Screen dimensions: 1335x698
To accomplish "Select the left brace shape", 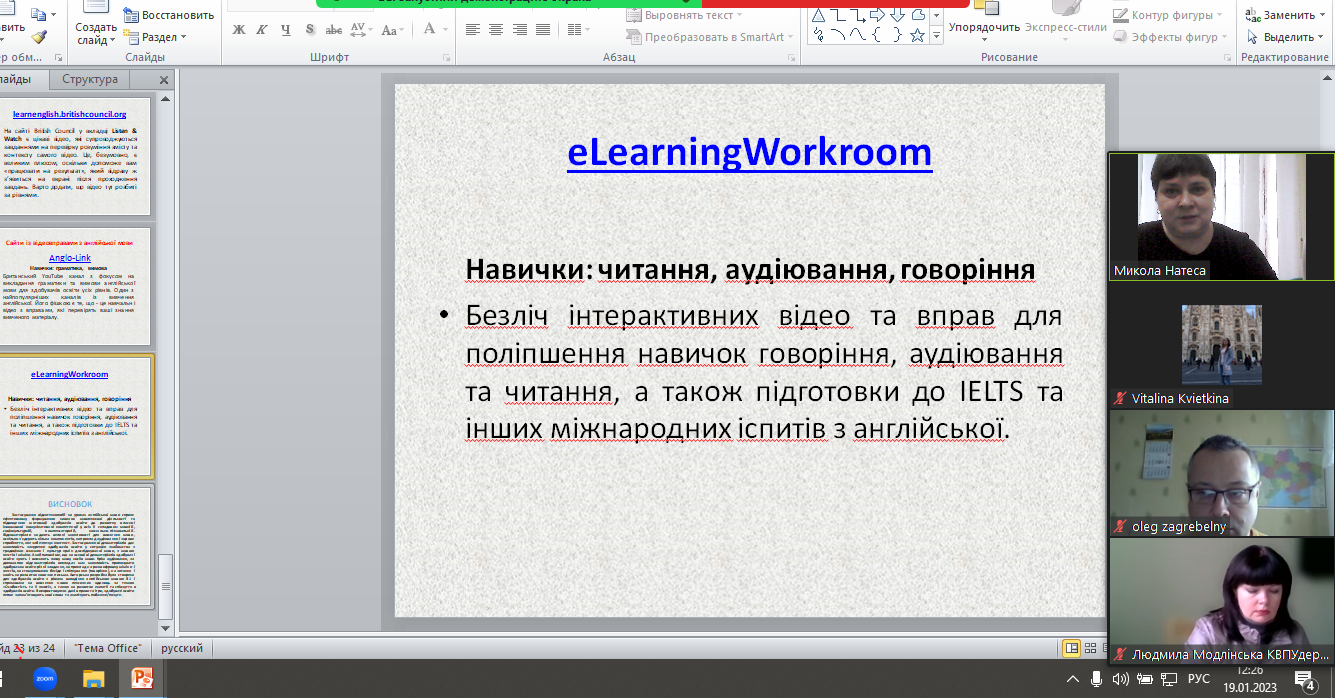I will coord(877,35).
